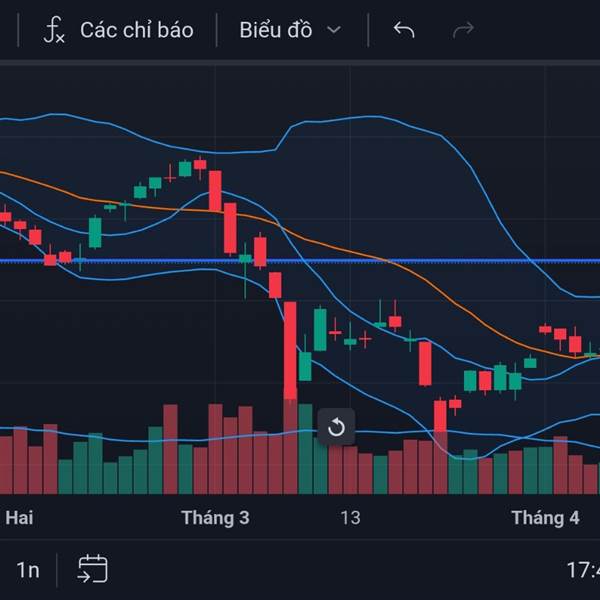Click the "Tháng 3" label on the time axis

(x=215, y=518)
